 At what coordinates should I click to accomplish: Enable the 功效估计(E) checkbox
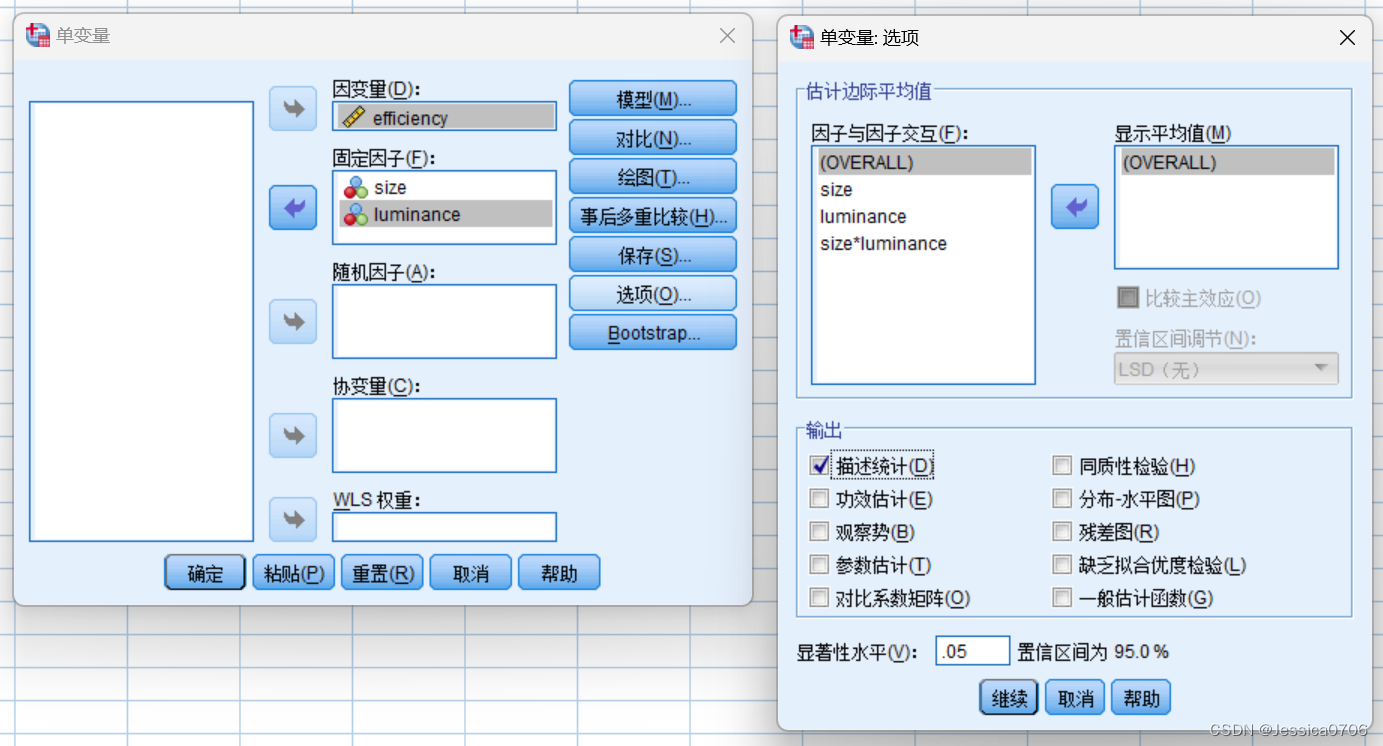pos(820,498)
